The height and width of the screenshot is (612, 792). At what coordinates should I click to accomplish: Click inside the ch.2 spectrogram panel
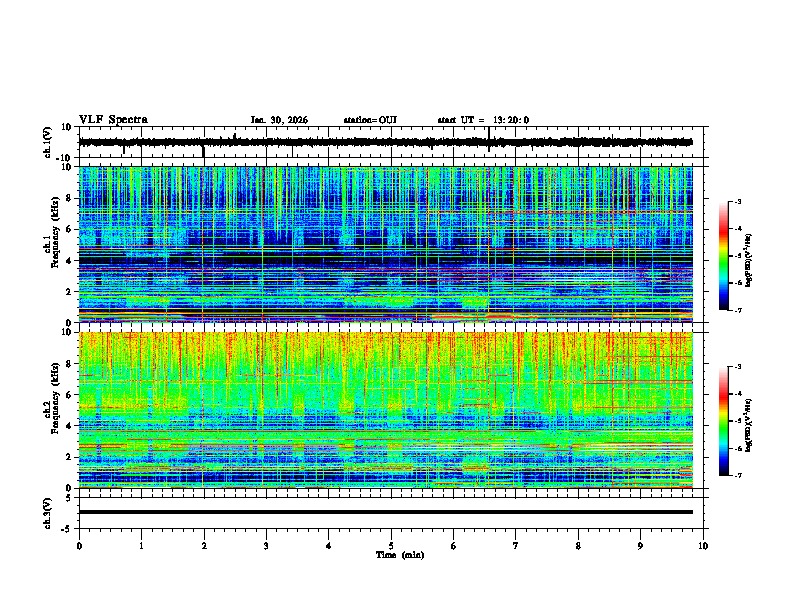coord(385,410)
